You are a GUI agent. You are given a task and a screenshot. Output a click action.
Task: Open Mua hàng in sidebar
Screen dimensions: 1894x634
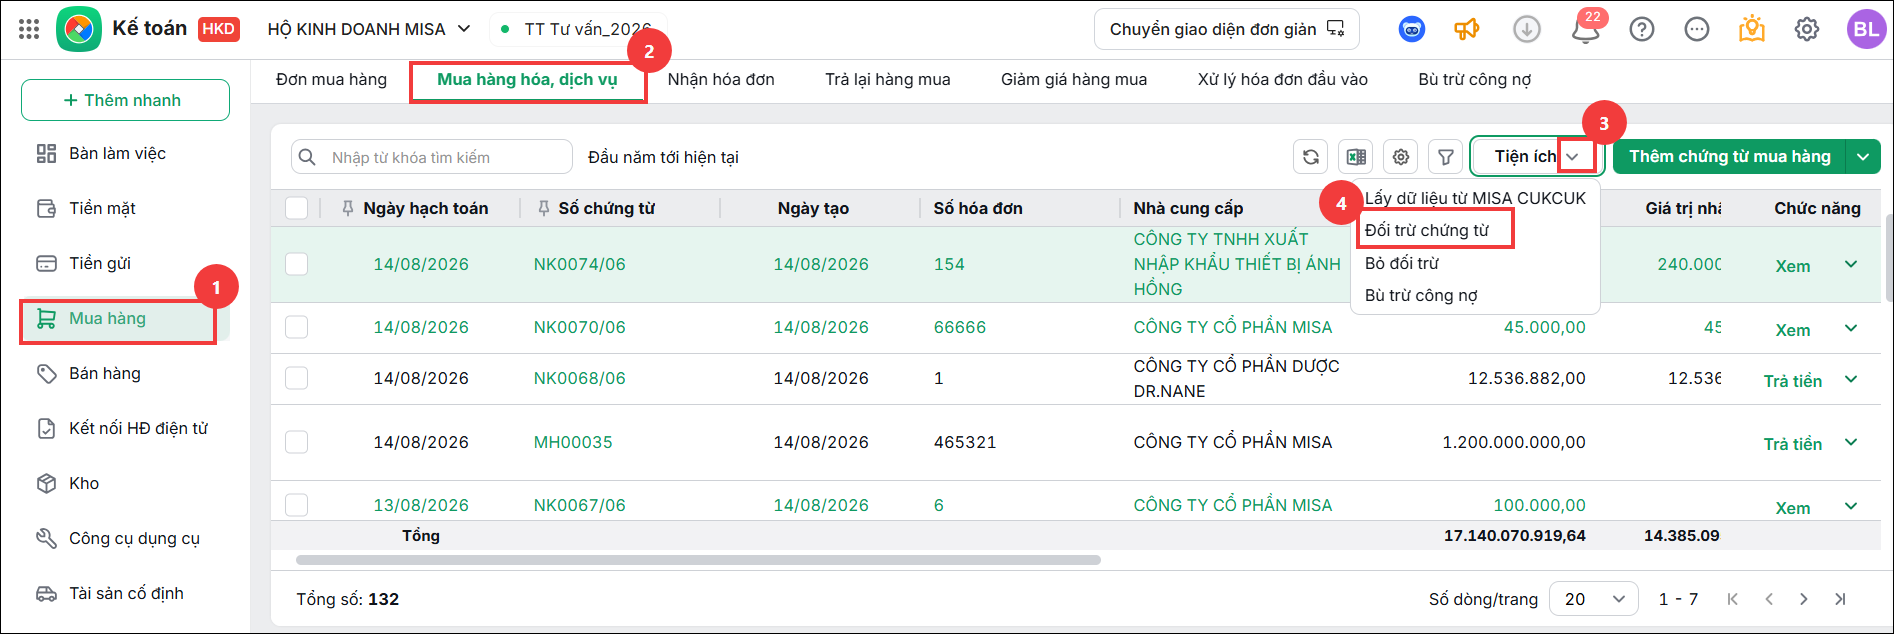(125, 318)
